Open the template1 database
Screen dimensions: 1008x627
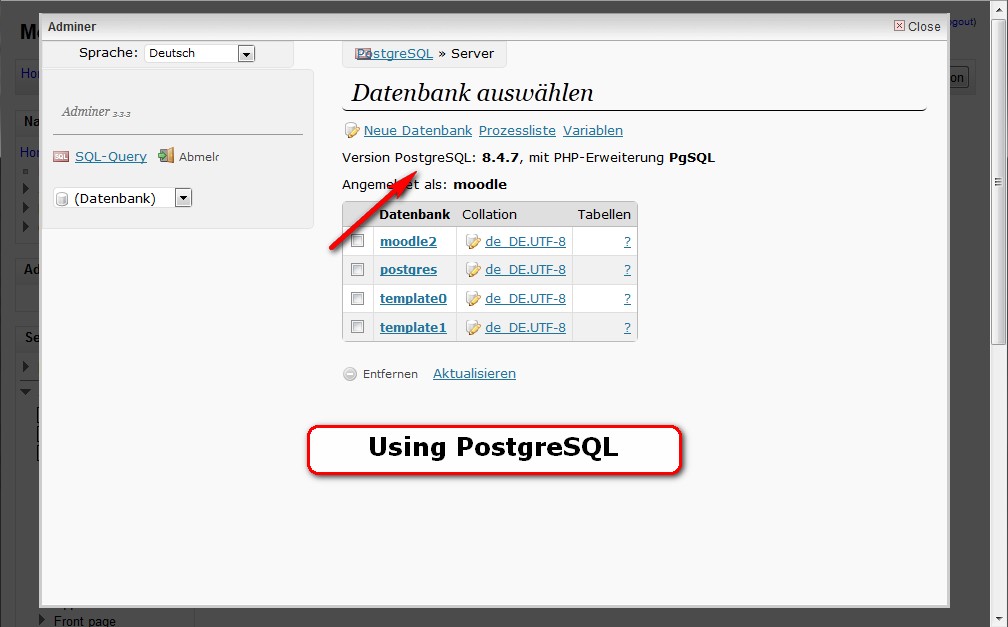413,327
